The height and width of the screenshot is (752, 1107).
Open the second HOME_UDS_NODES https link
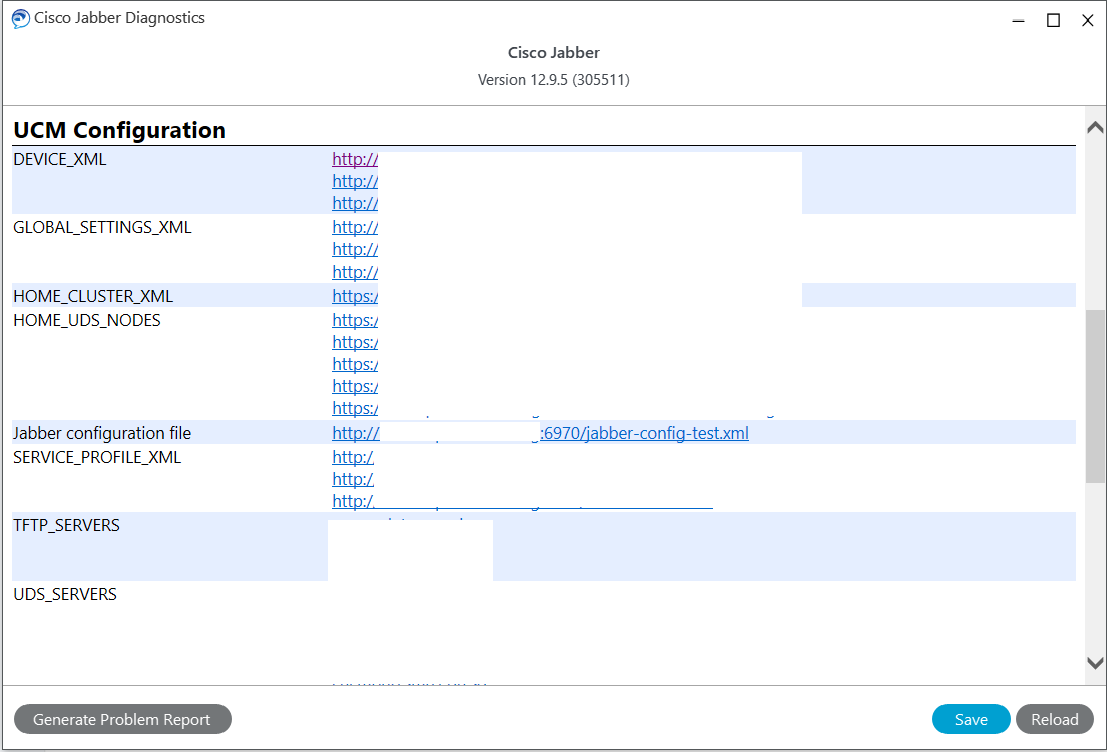(354, 341)
